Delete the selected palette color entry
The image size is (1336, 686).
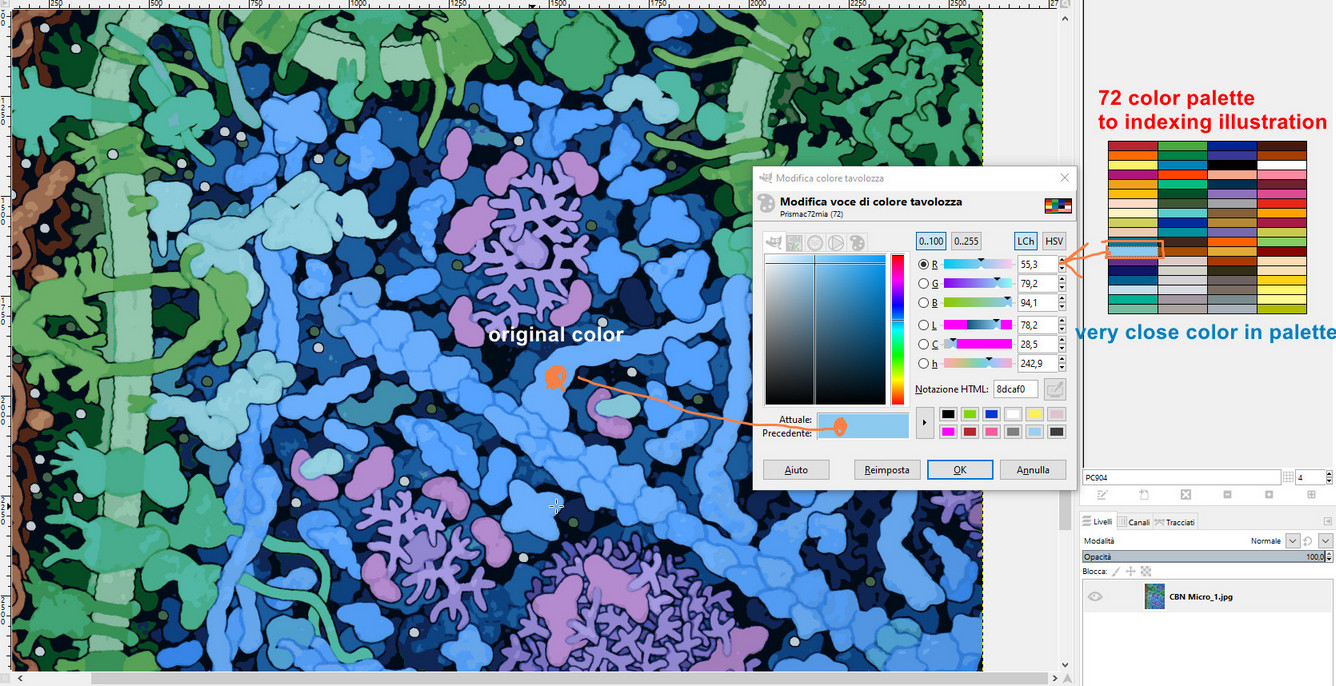(x=1185, y=494)
